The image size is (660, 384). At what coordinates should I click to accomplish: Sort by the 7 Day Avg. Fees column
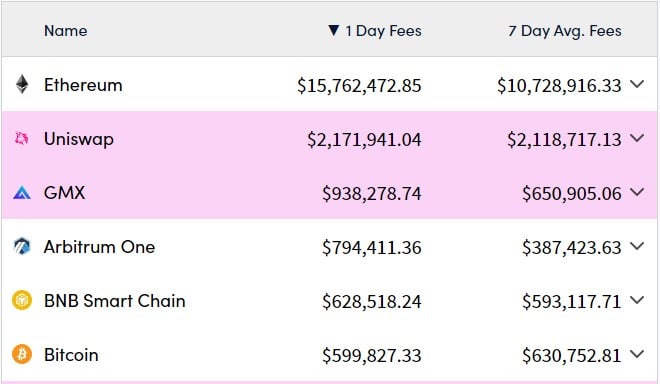click(564, 31)
